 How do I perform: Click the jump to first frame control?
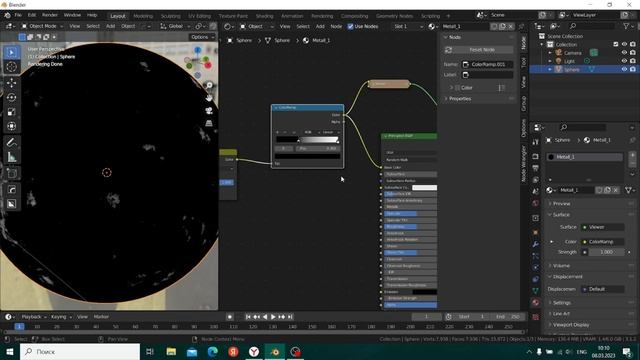[x=248, y=317]
